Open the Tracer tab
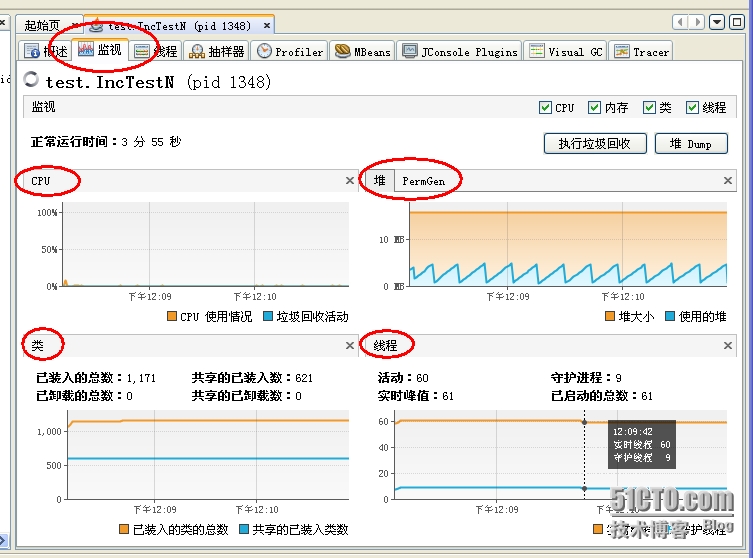The height and width of the screenshot is (558, 753). pyautogui.click(x=641, y=51)
